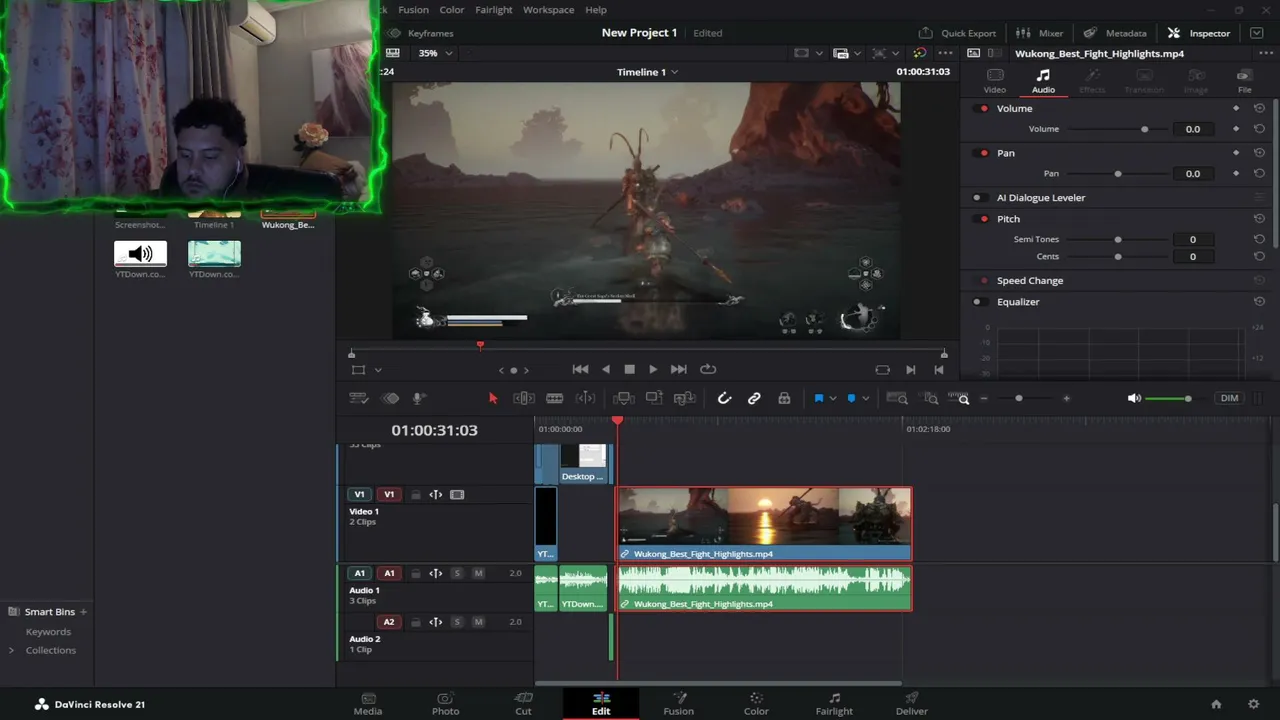Mute the Audio 1 track
1280x720 pixels.
[478, 573]
